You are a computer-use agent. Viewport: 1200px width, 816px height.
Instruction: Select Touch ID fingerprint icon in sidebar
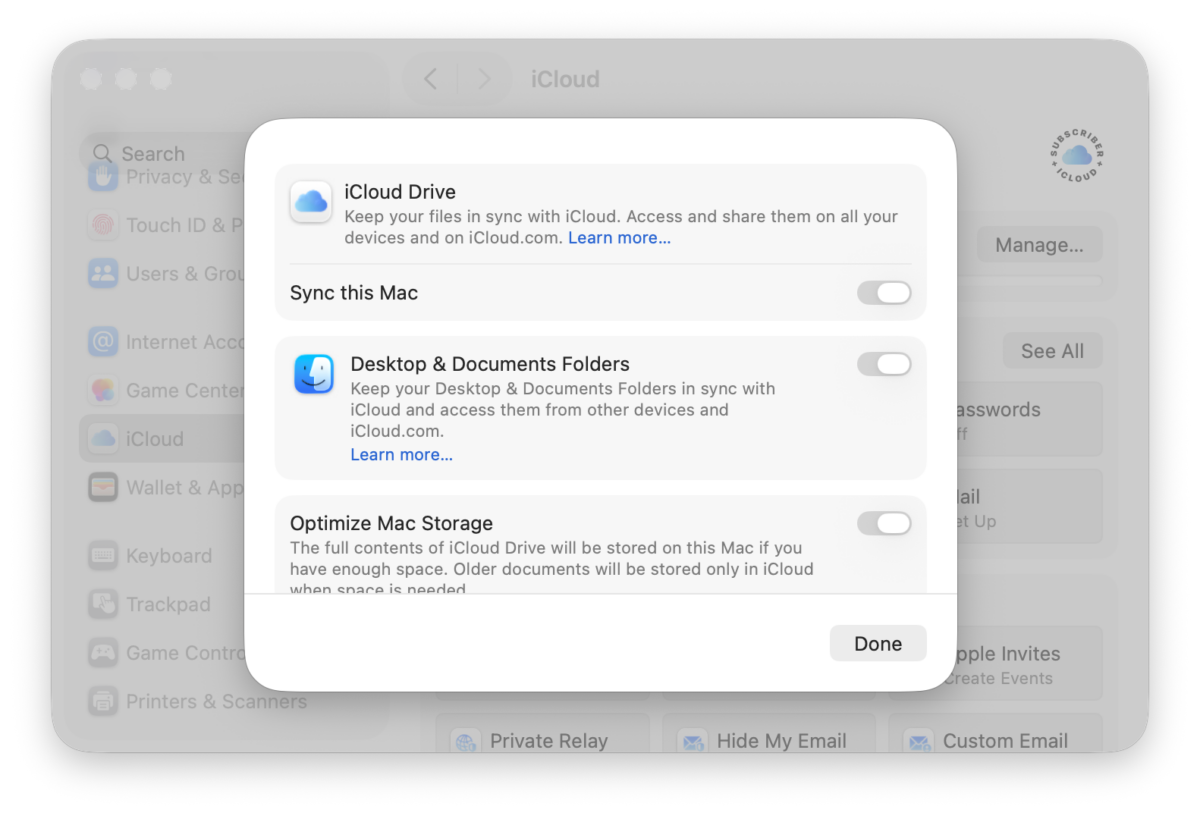103,225
